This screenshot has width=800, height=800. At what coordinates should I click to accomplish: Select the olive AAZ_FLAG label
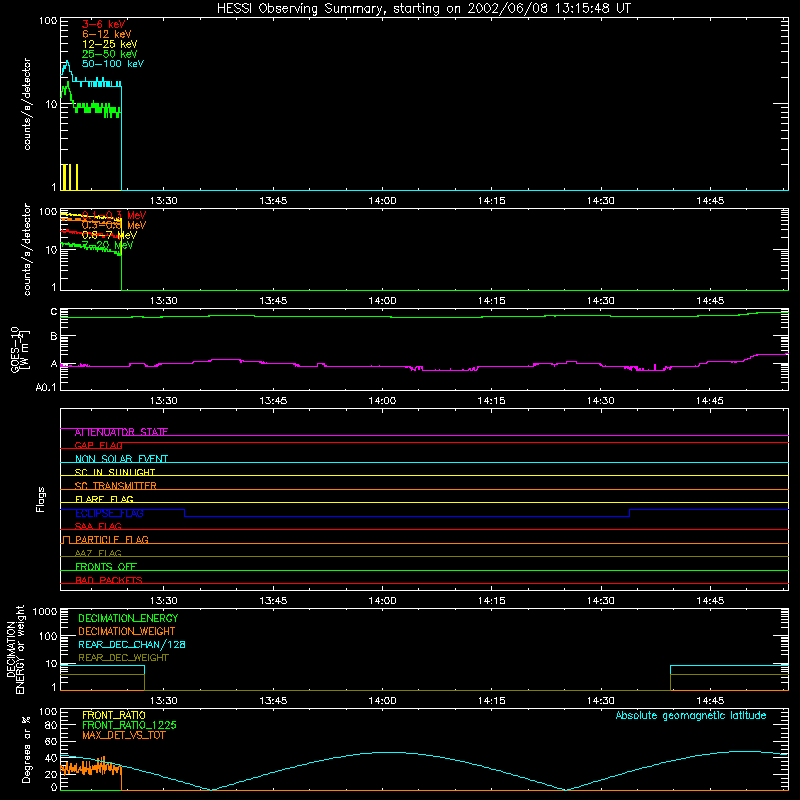pyautogui.click(x=98, y=553)
